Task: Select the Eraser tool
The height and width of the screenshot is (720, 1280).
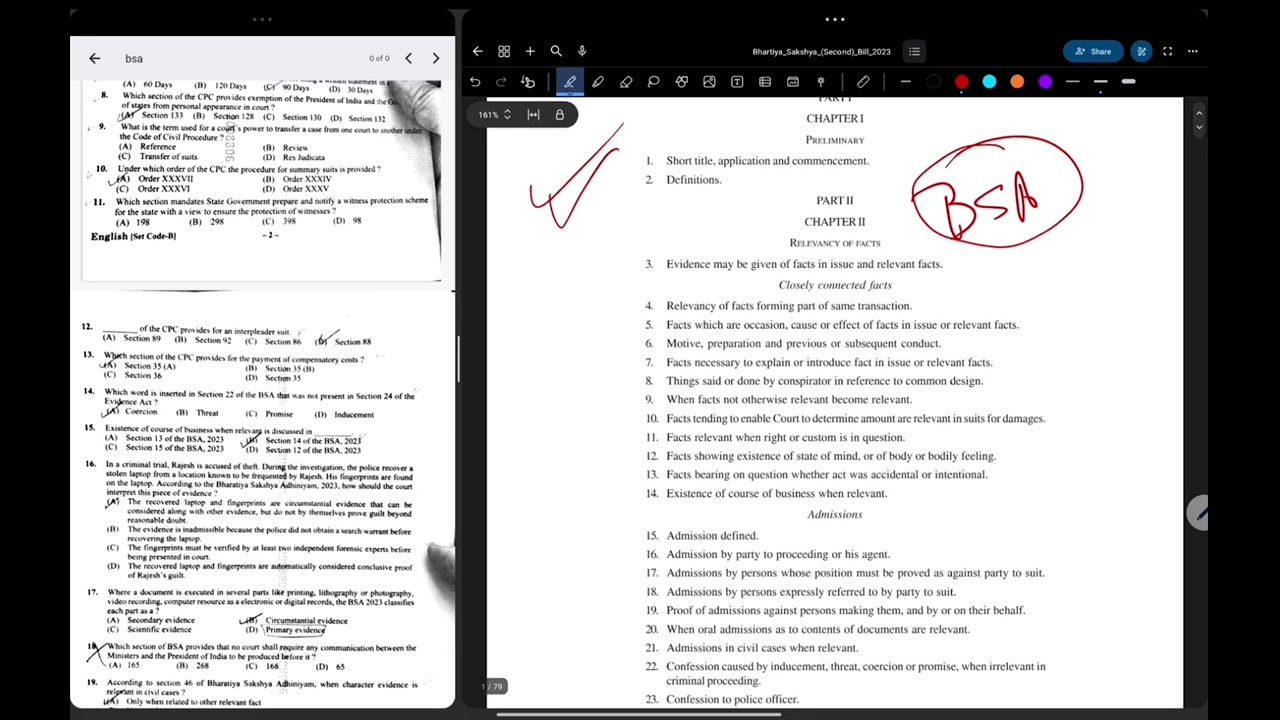Action: tap(626, 82)
